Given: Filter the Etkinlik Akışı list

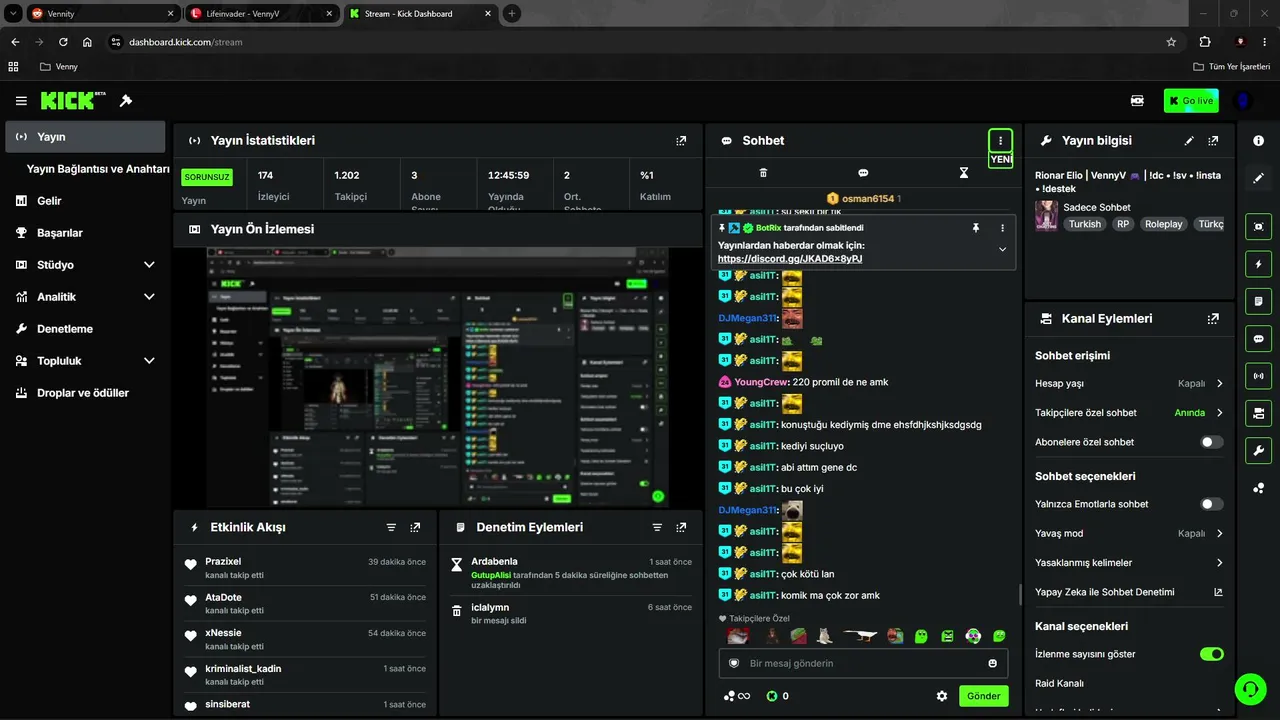Looking at the screenshot, I should click(391, 527).
